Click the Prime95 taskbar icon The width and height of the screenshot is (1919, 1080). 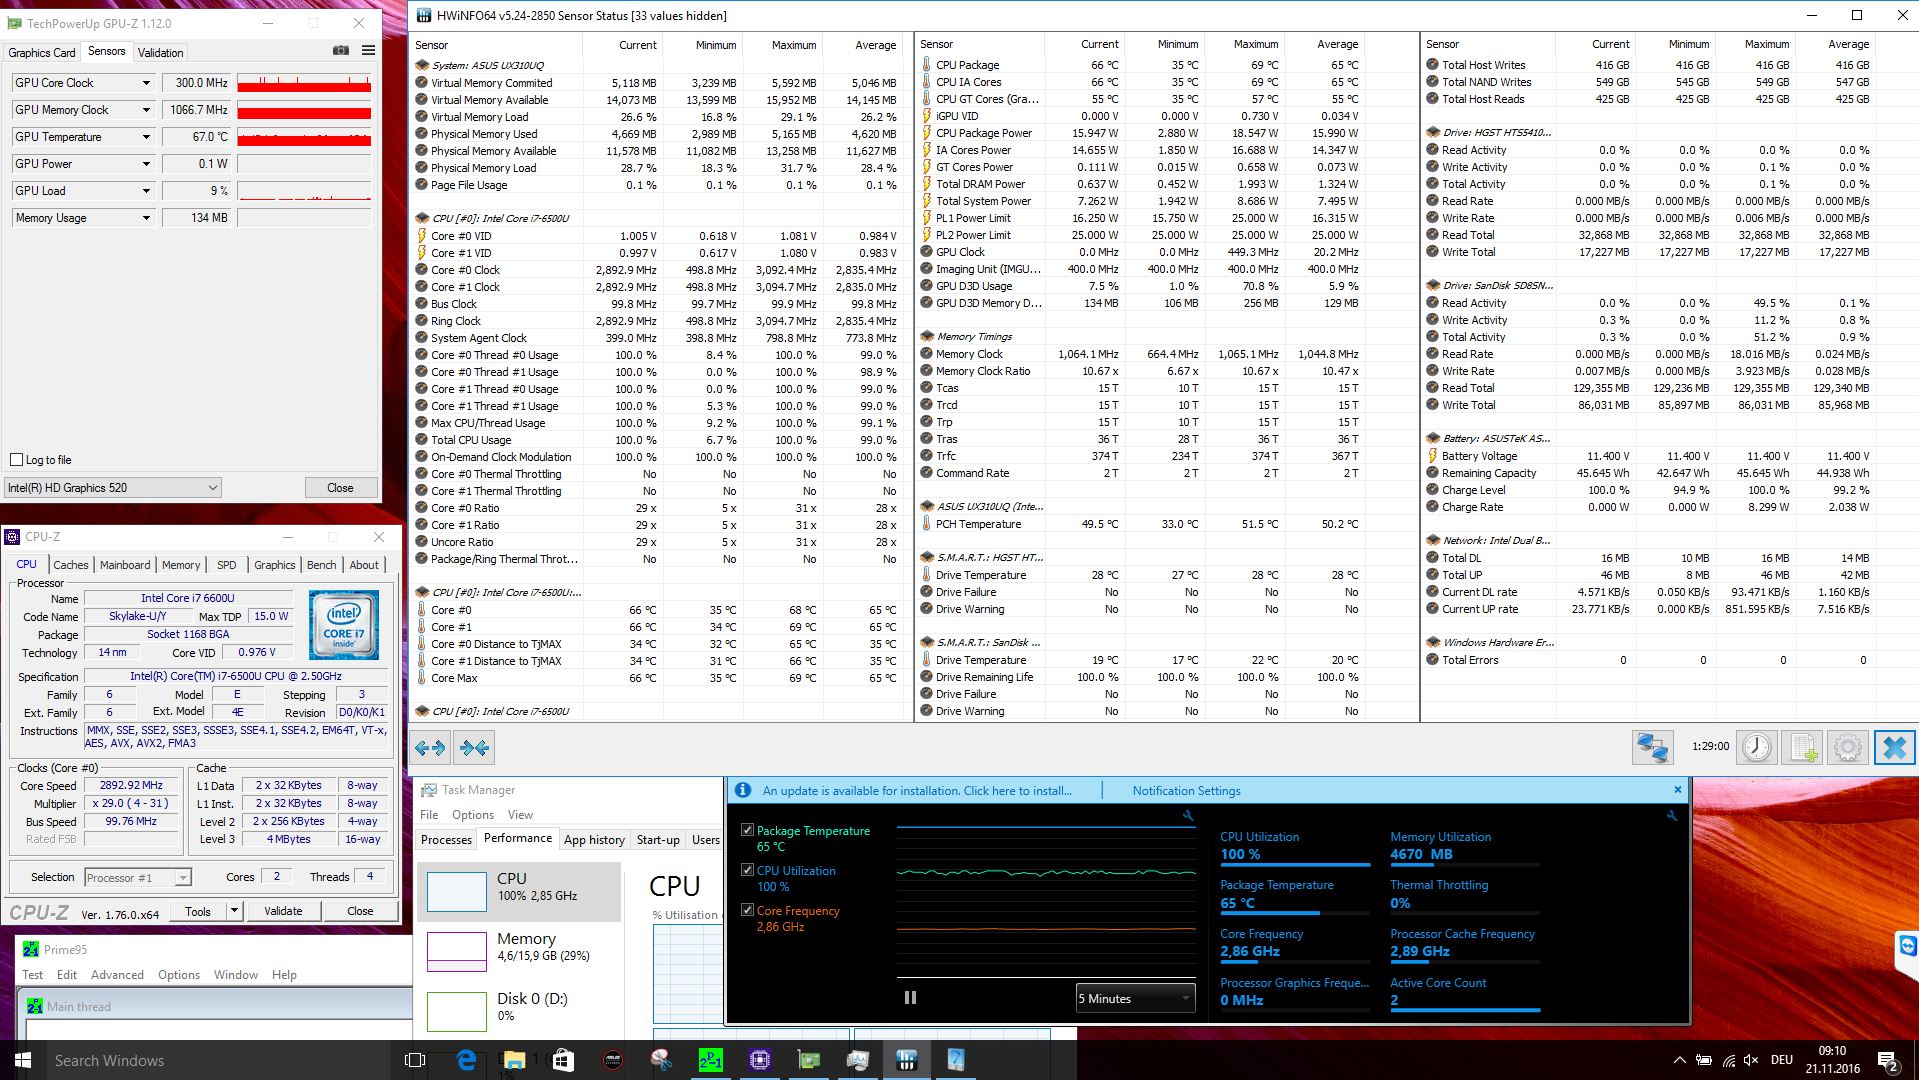[x=710, y=1060]
